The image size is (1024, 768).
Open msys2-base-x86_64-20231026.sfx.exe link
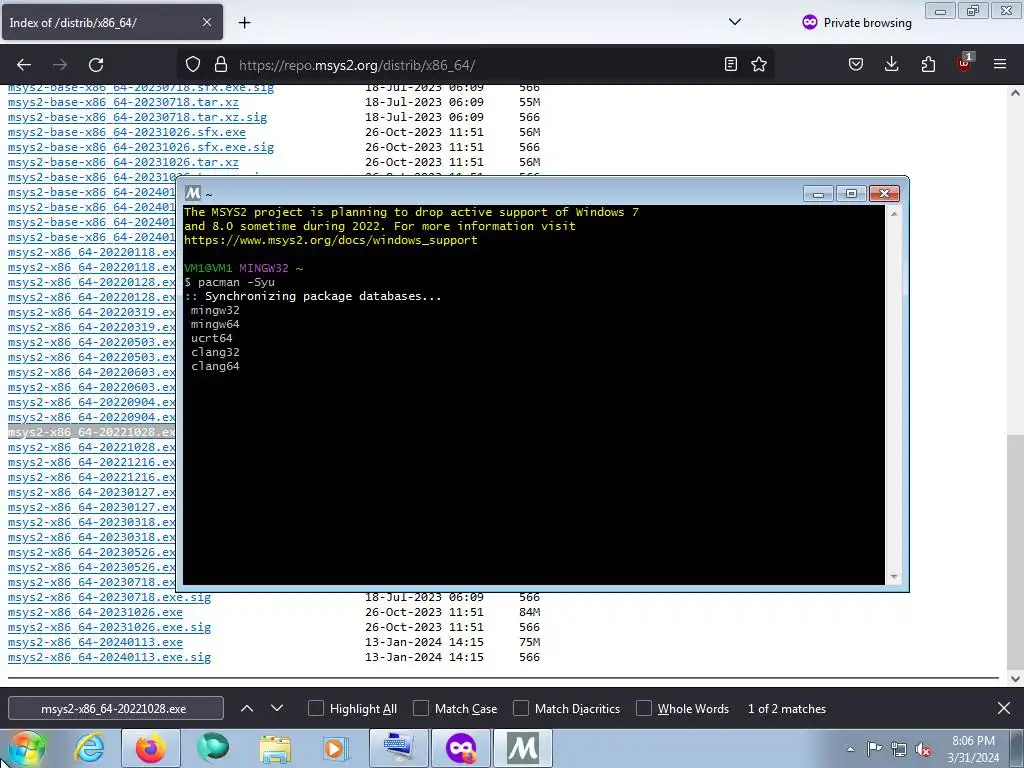[127, 132]
